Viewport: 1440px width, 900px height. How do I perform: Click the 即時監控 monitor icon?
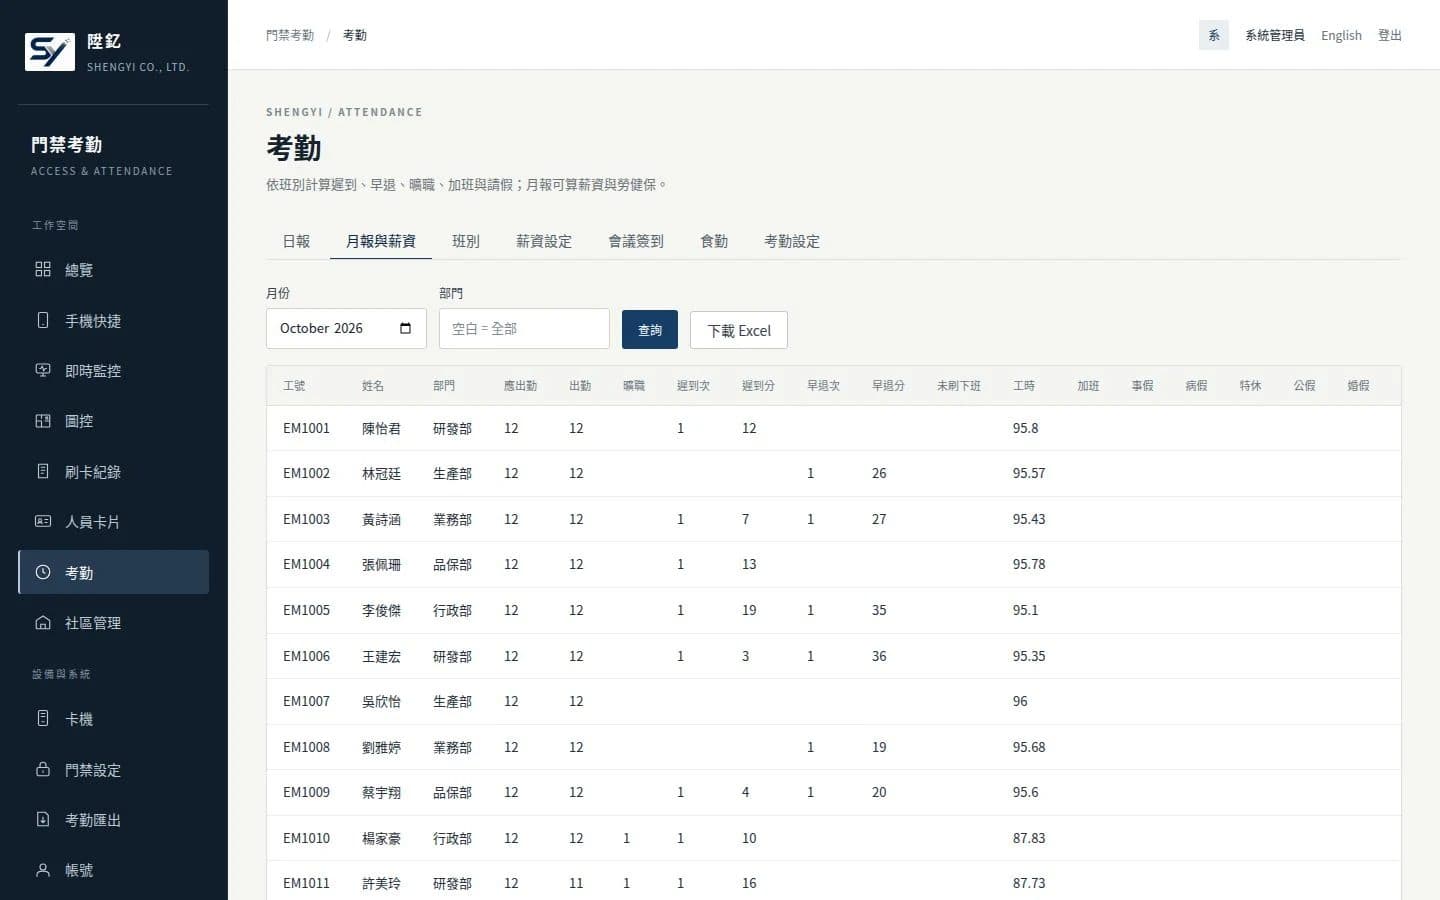(43, 370)
